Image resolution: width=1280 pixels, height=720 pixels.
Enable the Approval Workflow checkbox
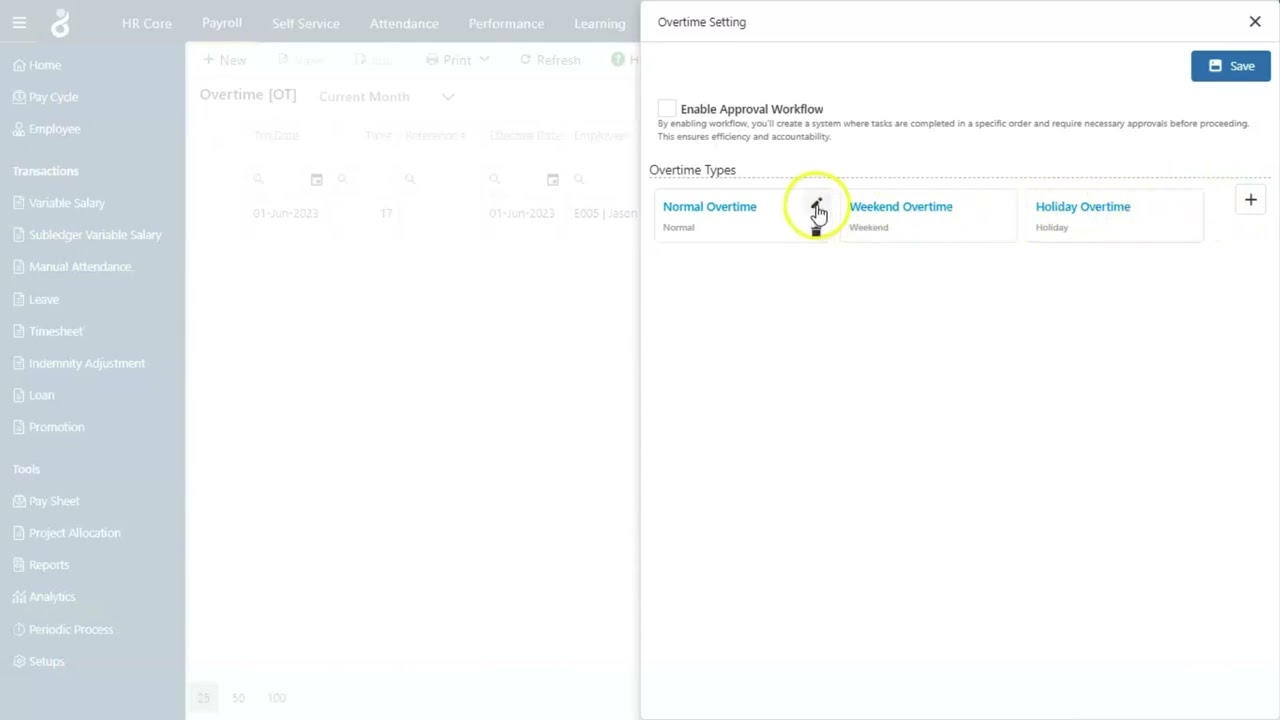667,109
